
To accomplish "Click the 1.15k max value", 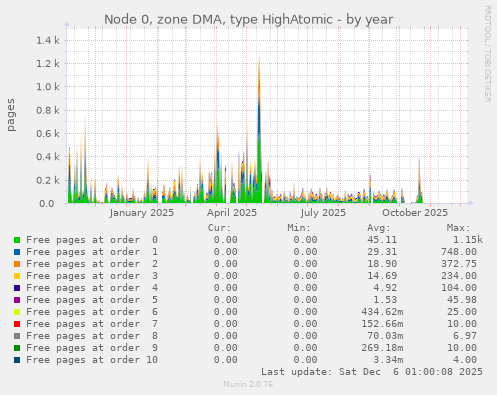I will (468, 240).
